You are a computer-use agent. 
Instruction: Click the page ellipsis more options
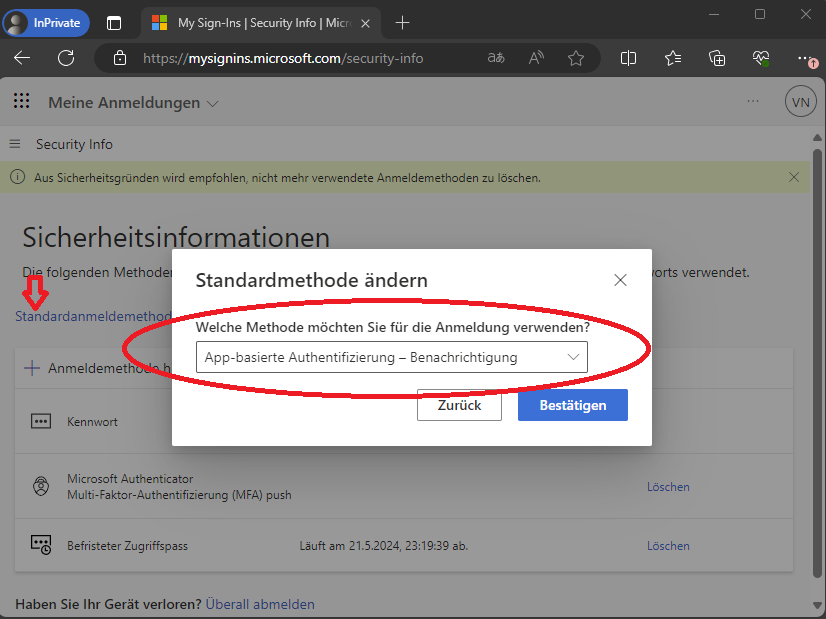753,102
